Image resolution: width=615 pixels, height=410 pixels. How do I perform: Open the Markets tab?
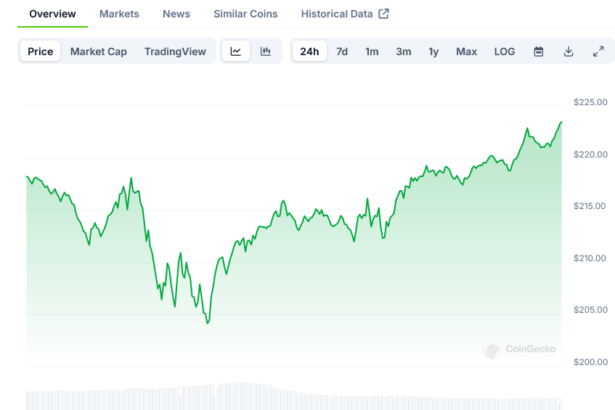pos(119,14)
